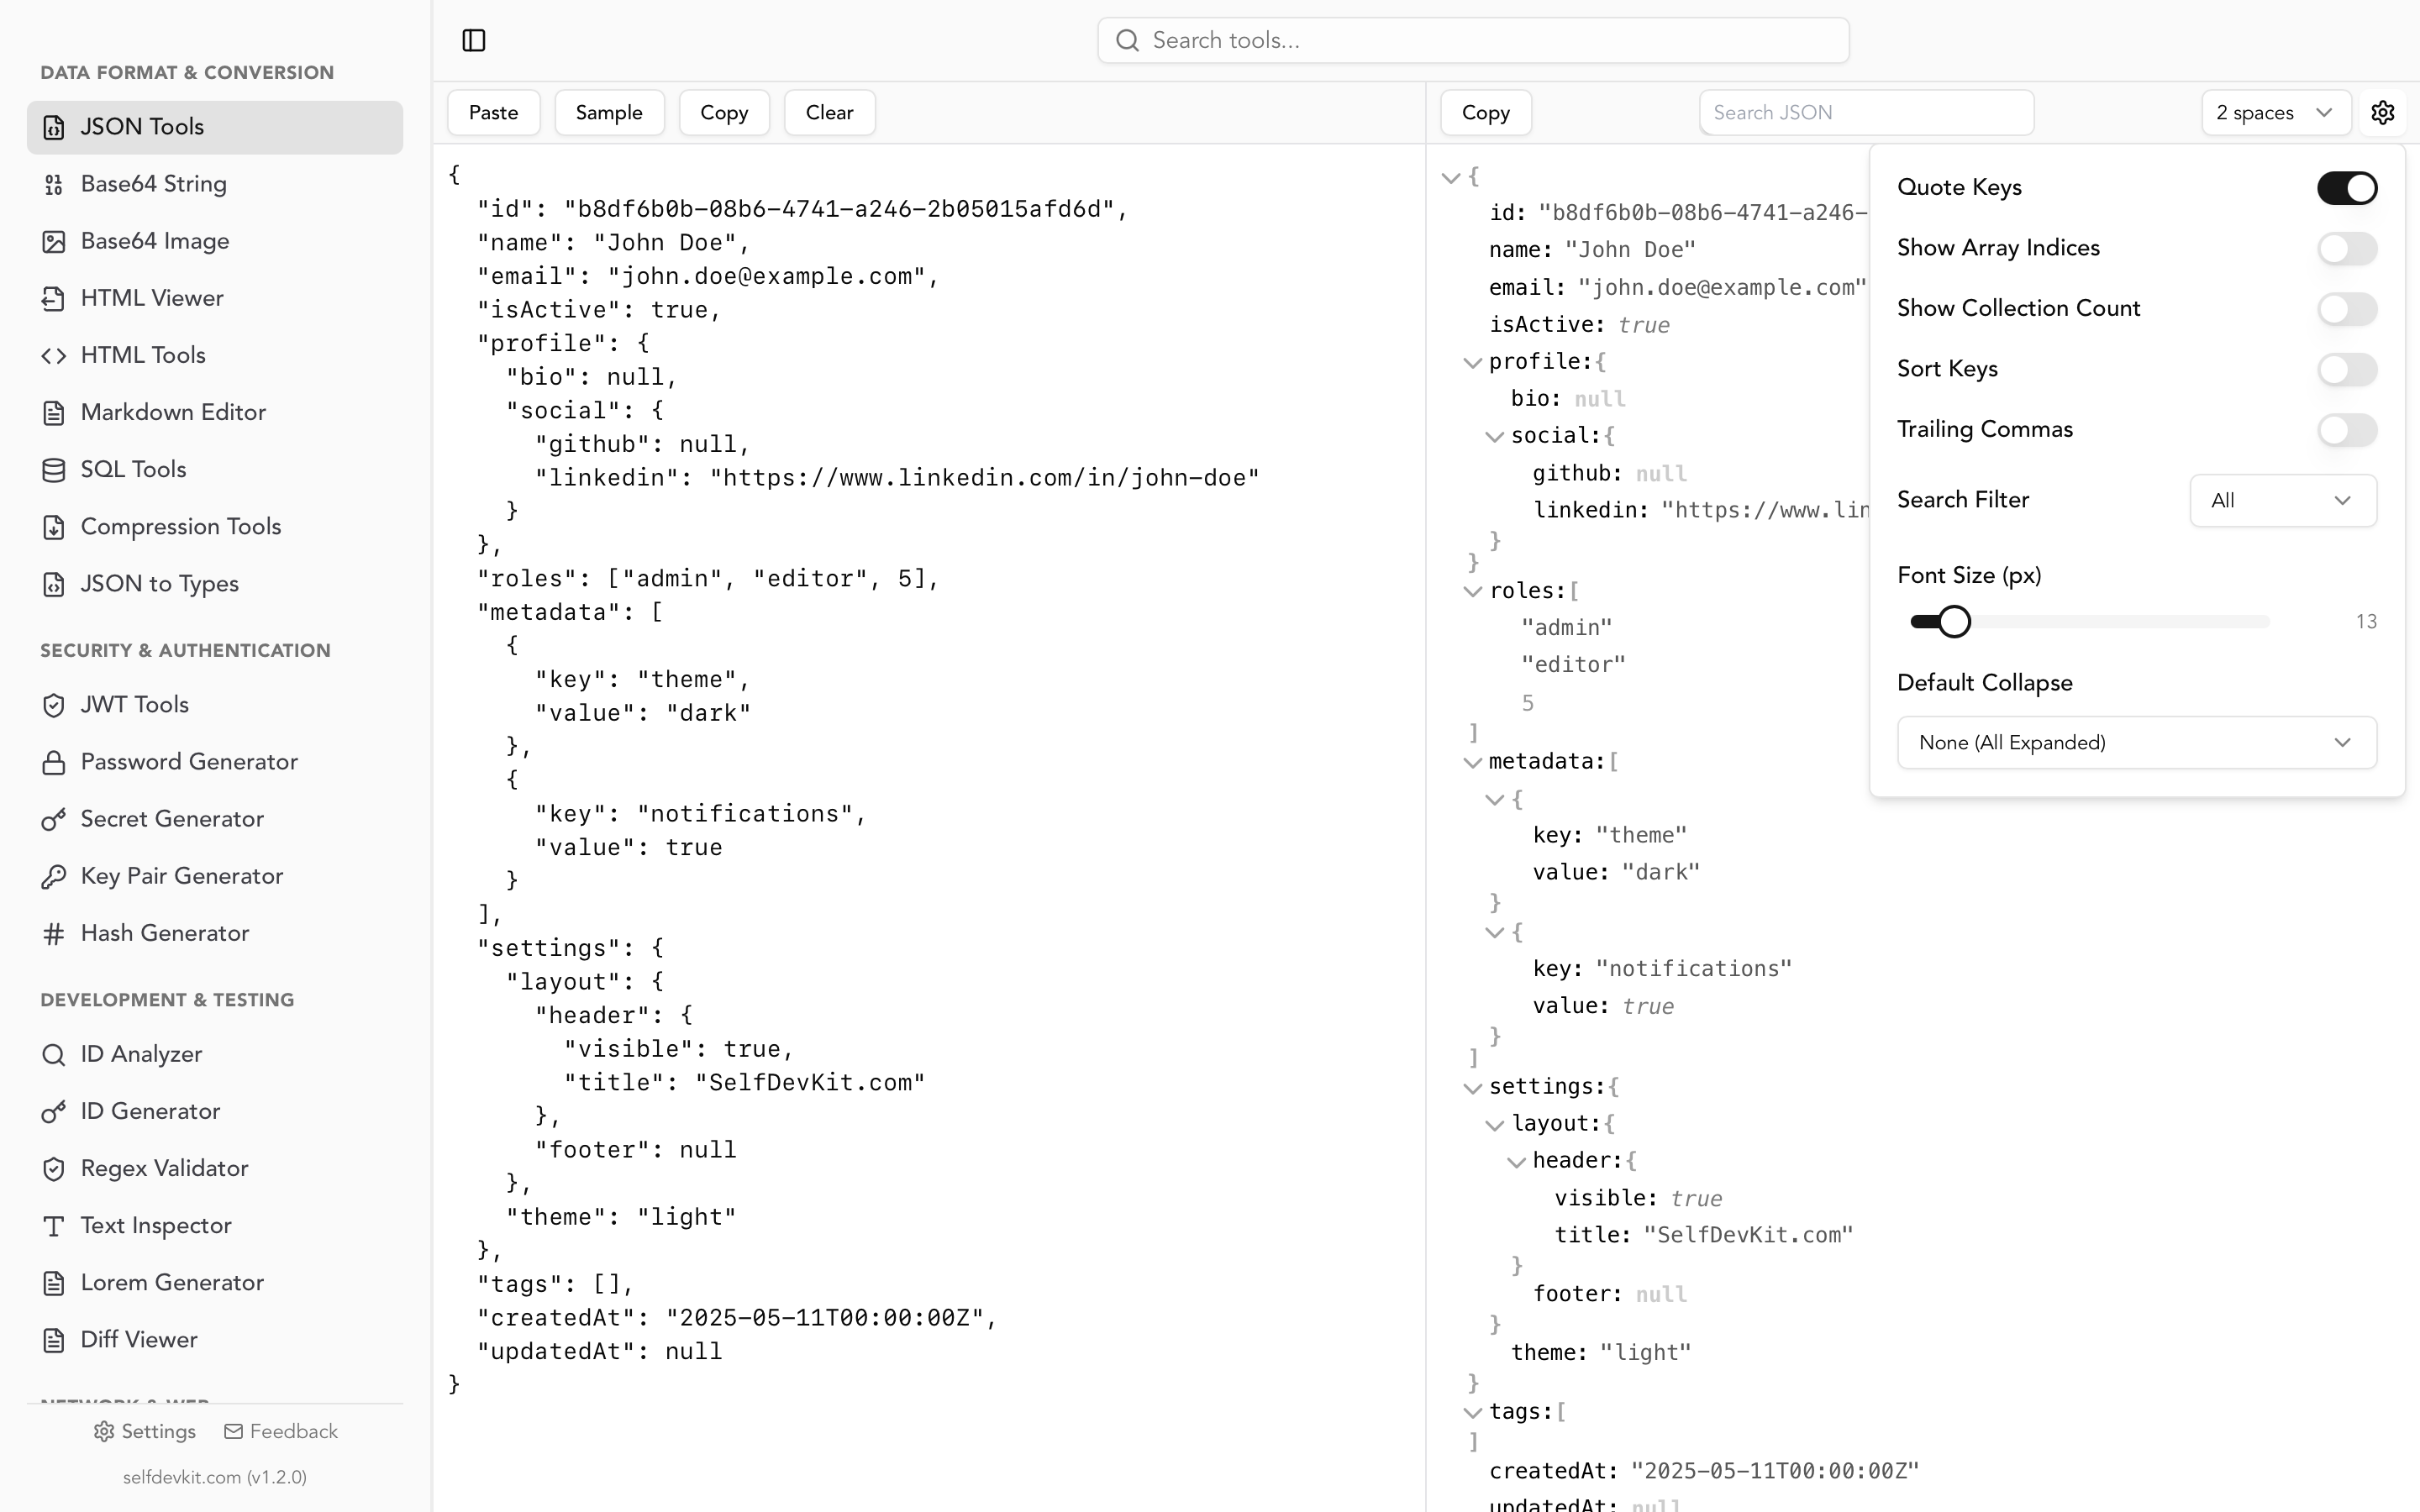The height and width of the screenshot is (1512, 2420).
Task: Click the Settings gear icon in sidebar footer
Action: (104, 1431)
